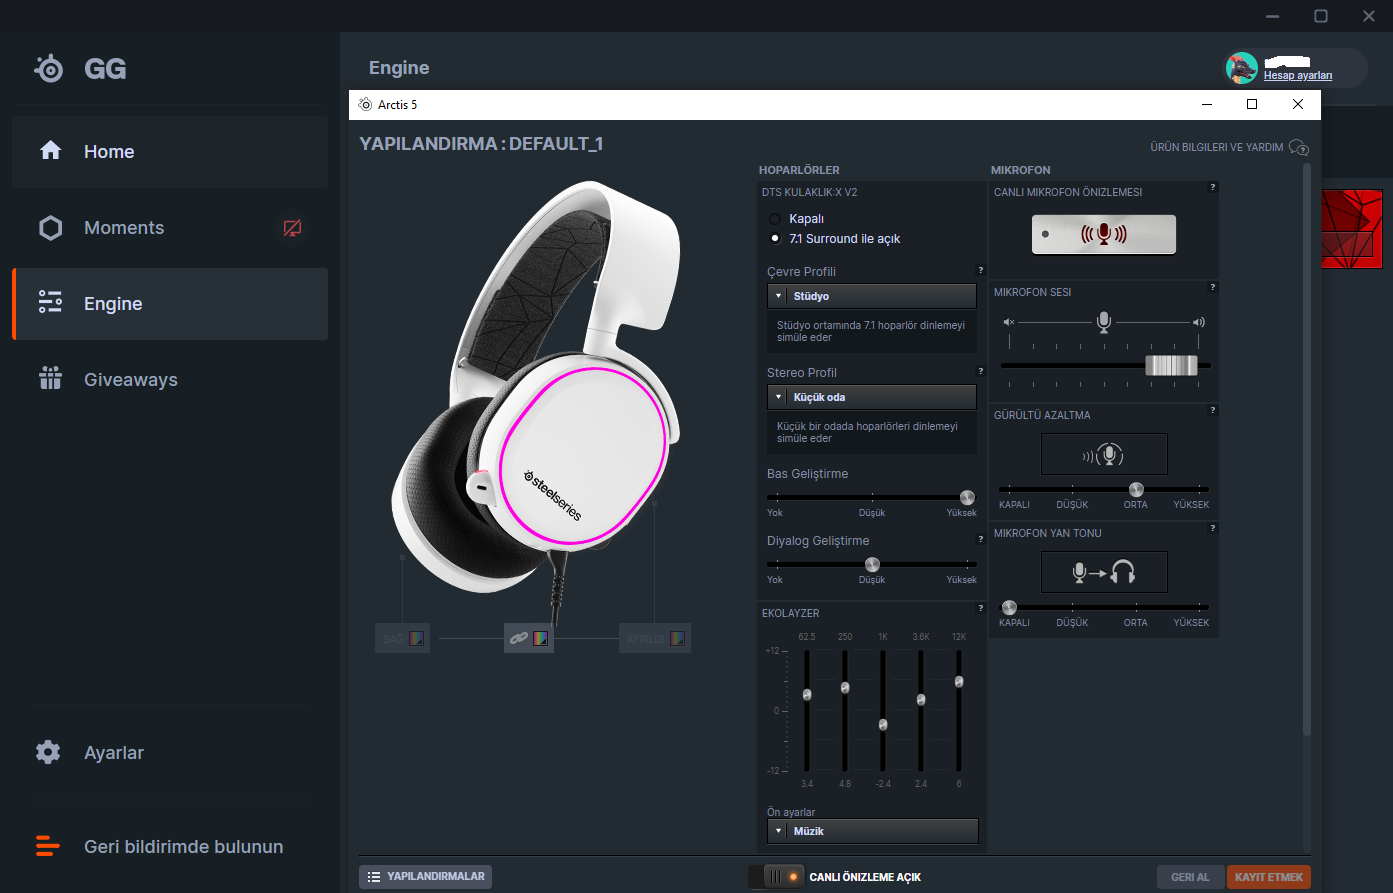Click the MİKROFON SESİ volume slider thumb
The image size is (1393, 893).
tap(1171, 365)
